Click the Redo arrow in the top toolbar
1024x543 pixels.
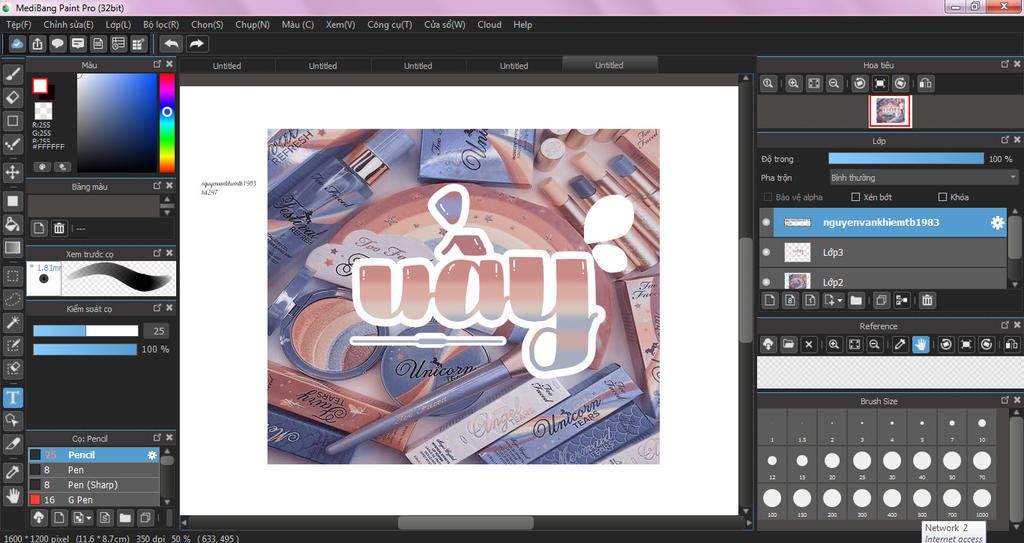(196, 44)
